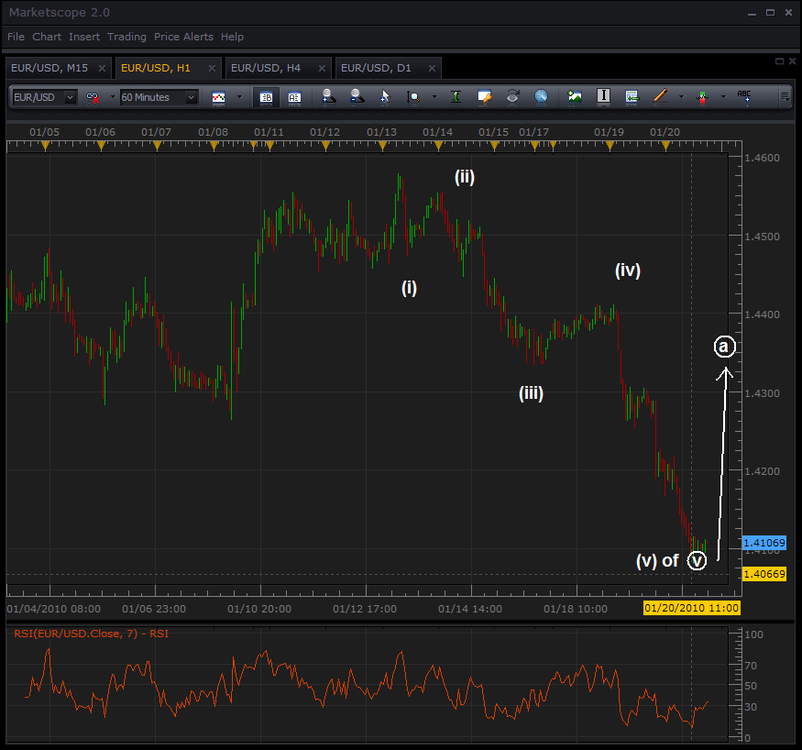Click the boxed letter I toolbar icon

coord(604,97)
